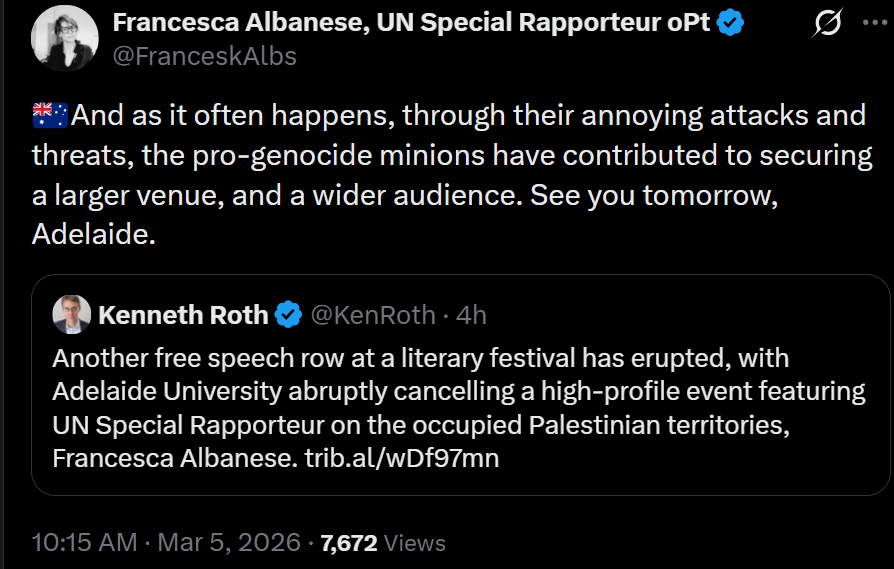Viewport: 894px width, 569px height.
Task: Click Francesca Albanese's profile avatar
Action: coord(64,38)
